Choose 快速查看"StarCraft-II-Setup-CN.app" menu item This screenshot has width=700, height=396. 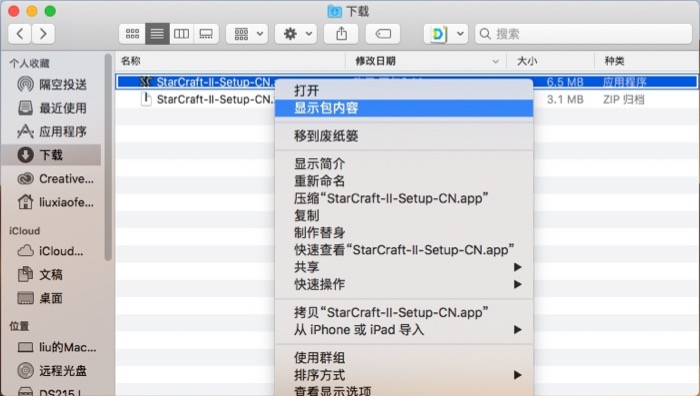click(404, 250)
